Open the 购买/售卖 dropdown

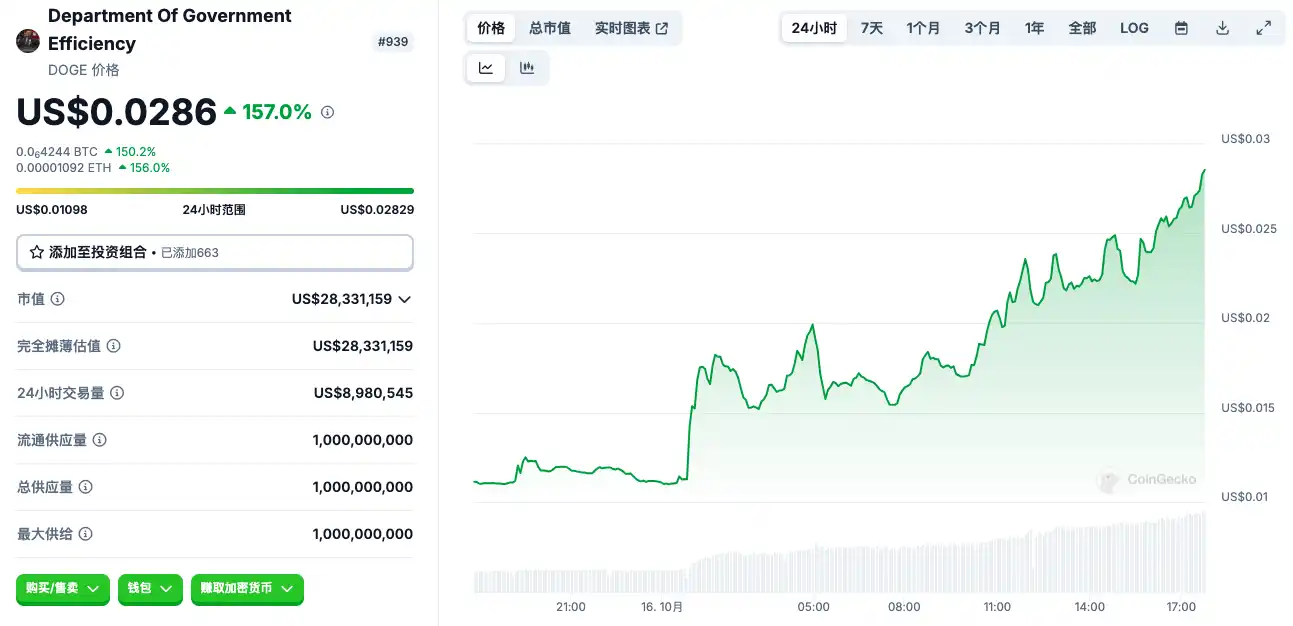coord(63,589)
